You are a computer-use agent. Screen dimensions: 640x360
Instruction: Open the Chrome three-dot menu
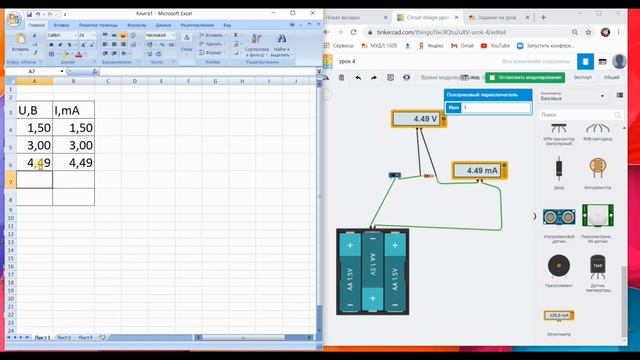619,32
